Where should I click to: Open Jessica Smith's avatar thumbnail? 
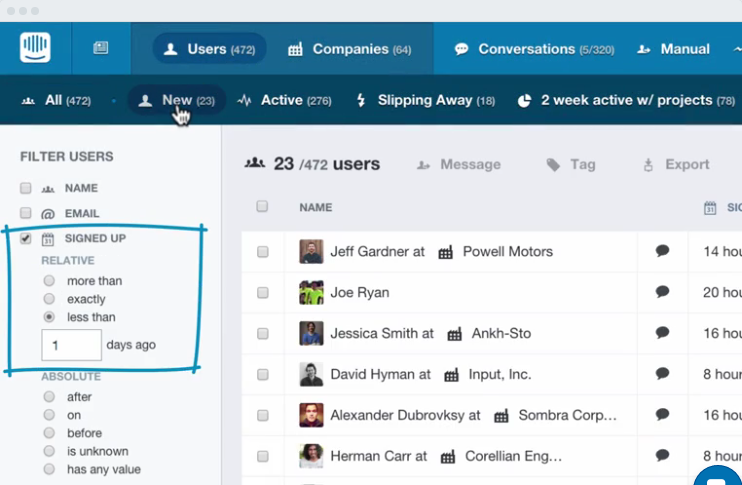point(311,333)
